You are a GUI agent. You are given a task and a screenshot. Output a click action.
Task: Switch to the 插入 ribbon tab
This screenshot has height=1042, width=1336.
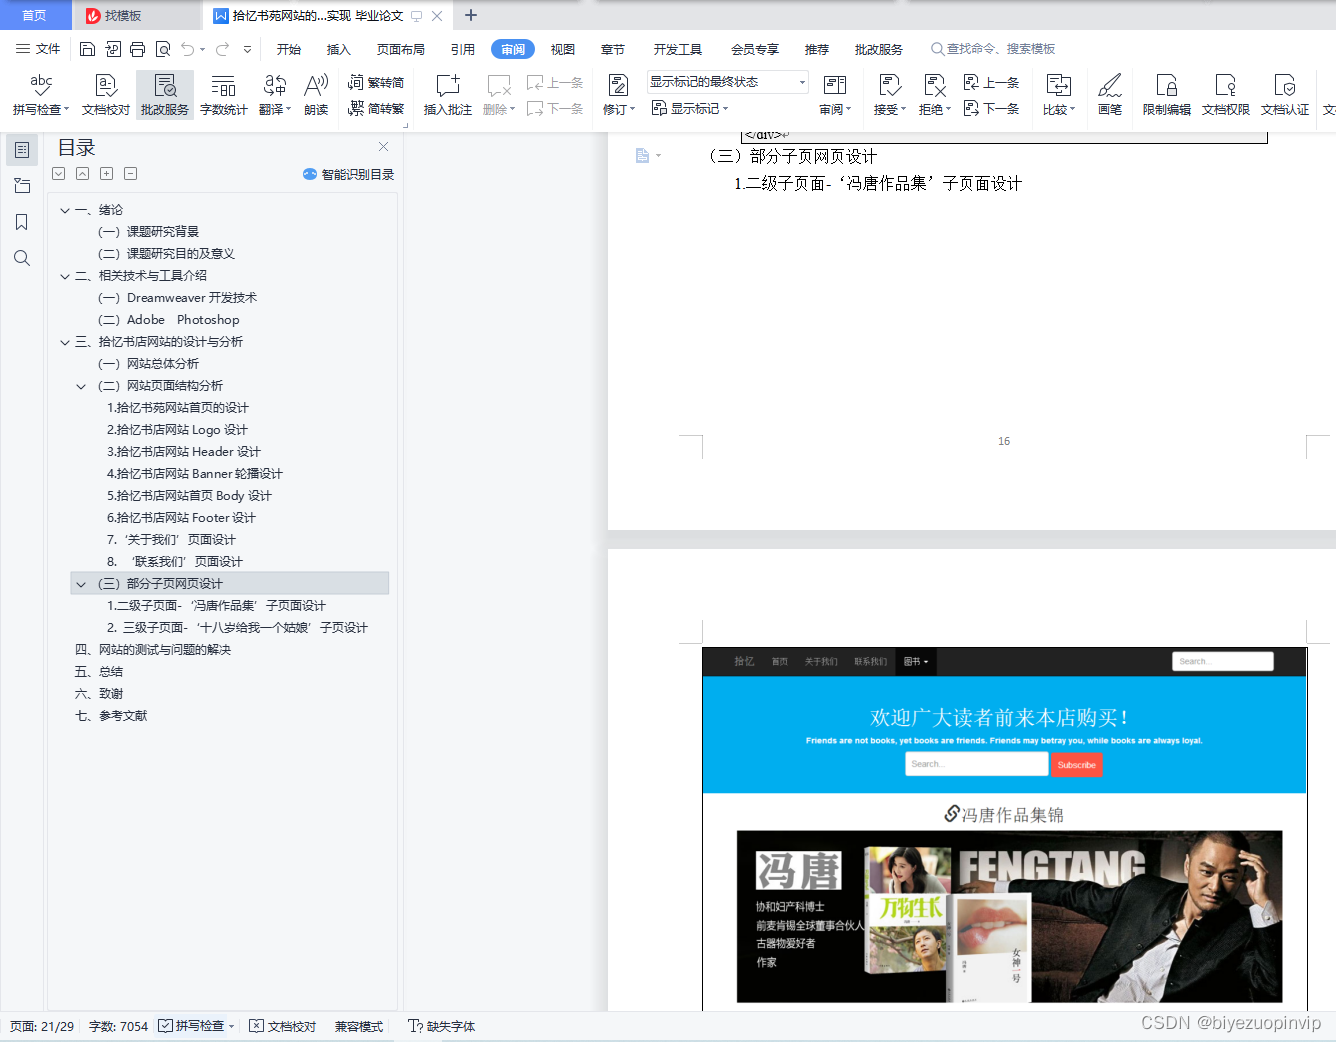click(339, 49)
